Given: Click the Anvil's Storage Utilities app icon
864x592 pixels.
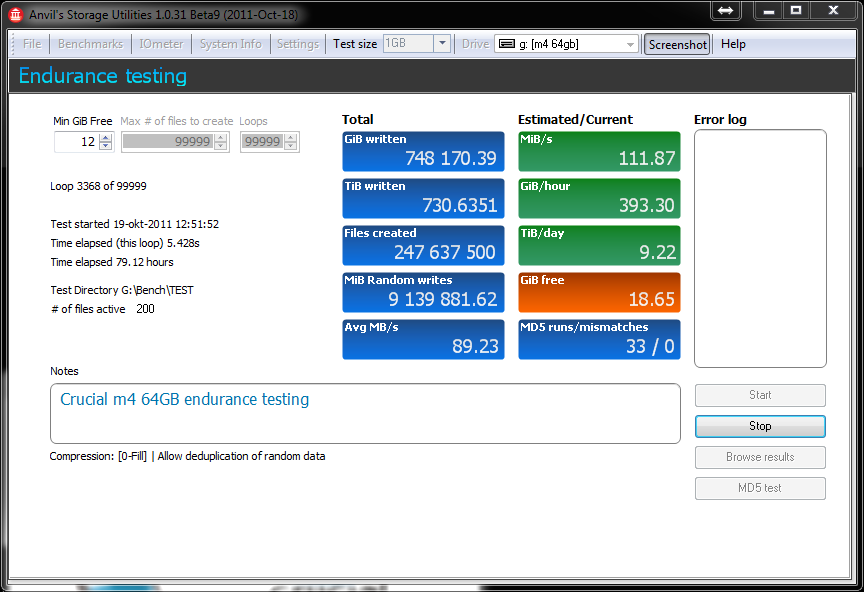Looking at the screenshot, I should pos(15,14).
